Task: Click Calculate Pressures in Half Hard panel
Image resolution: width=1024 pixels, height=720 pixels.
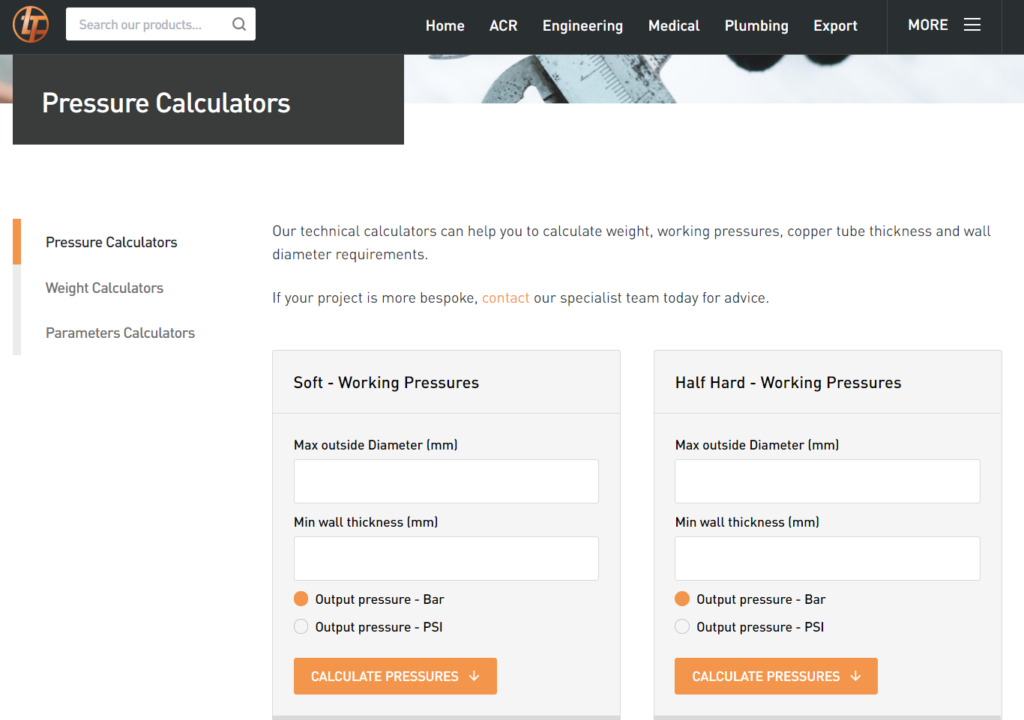Action: point(776,676)
